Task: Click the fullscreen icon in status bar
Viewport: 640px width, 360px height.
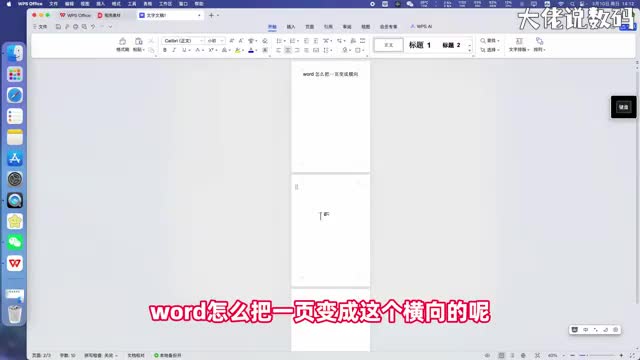Action: pos(632,356)
